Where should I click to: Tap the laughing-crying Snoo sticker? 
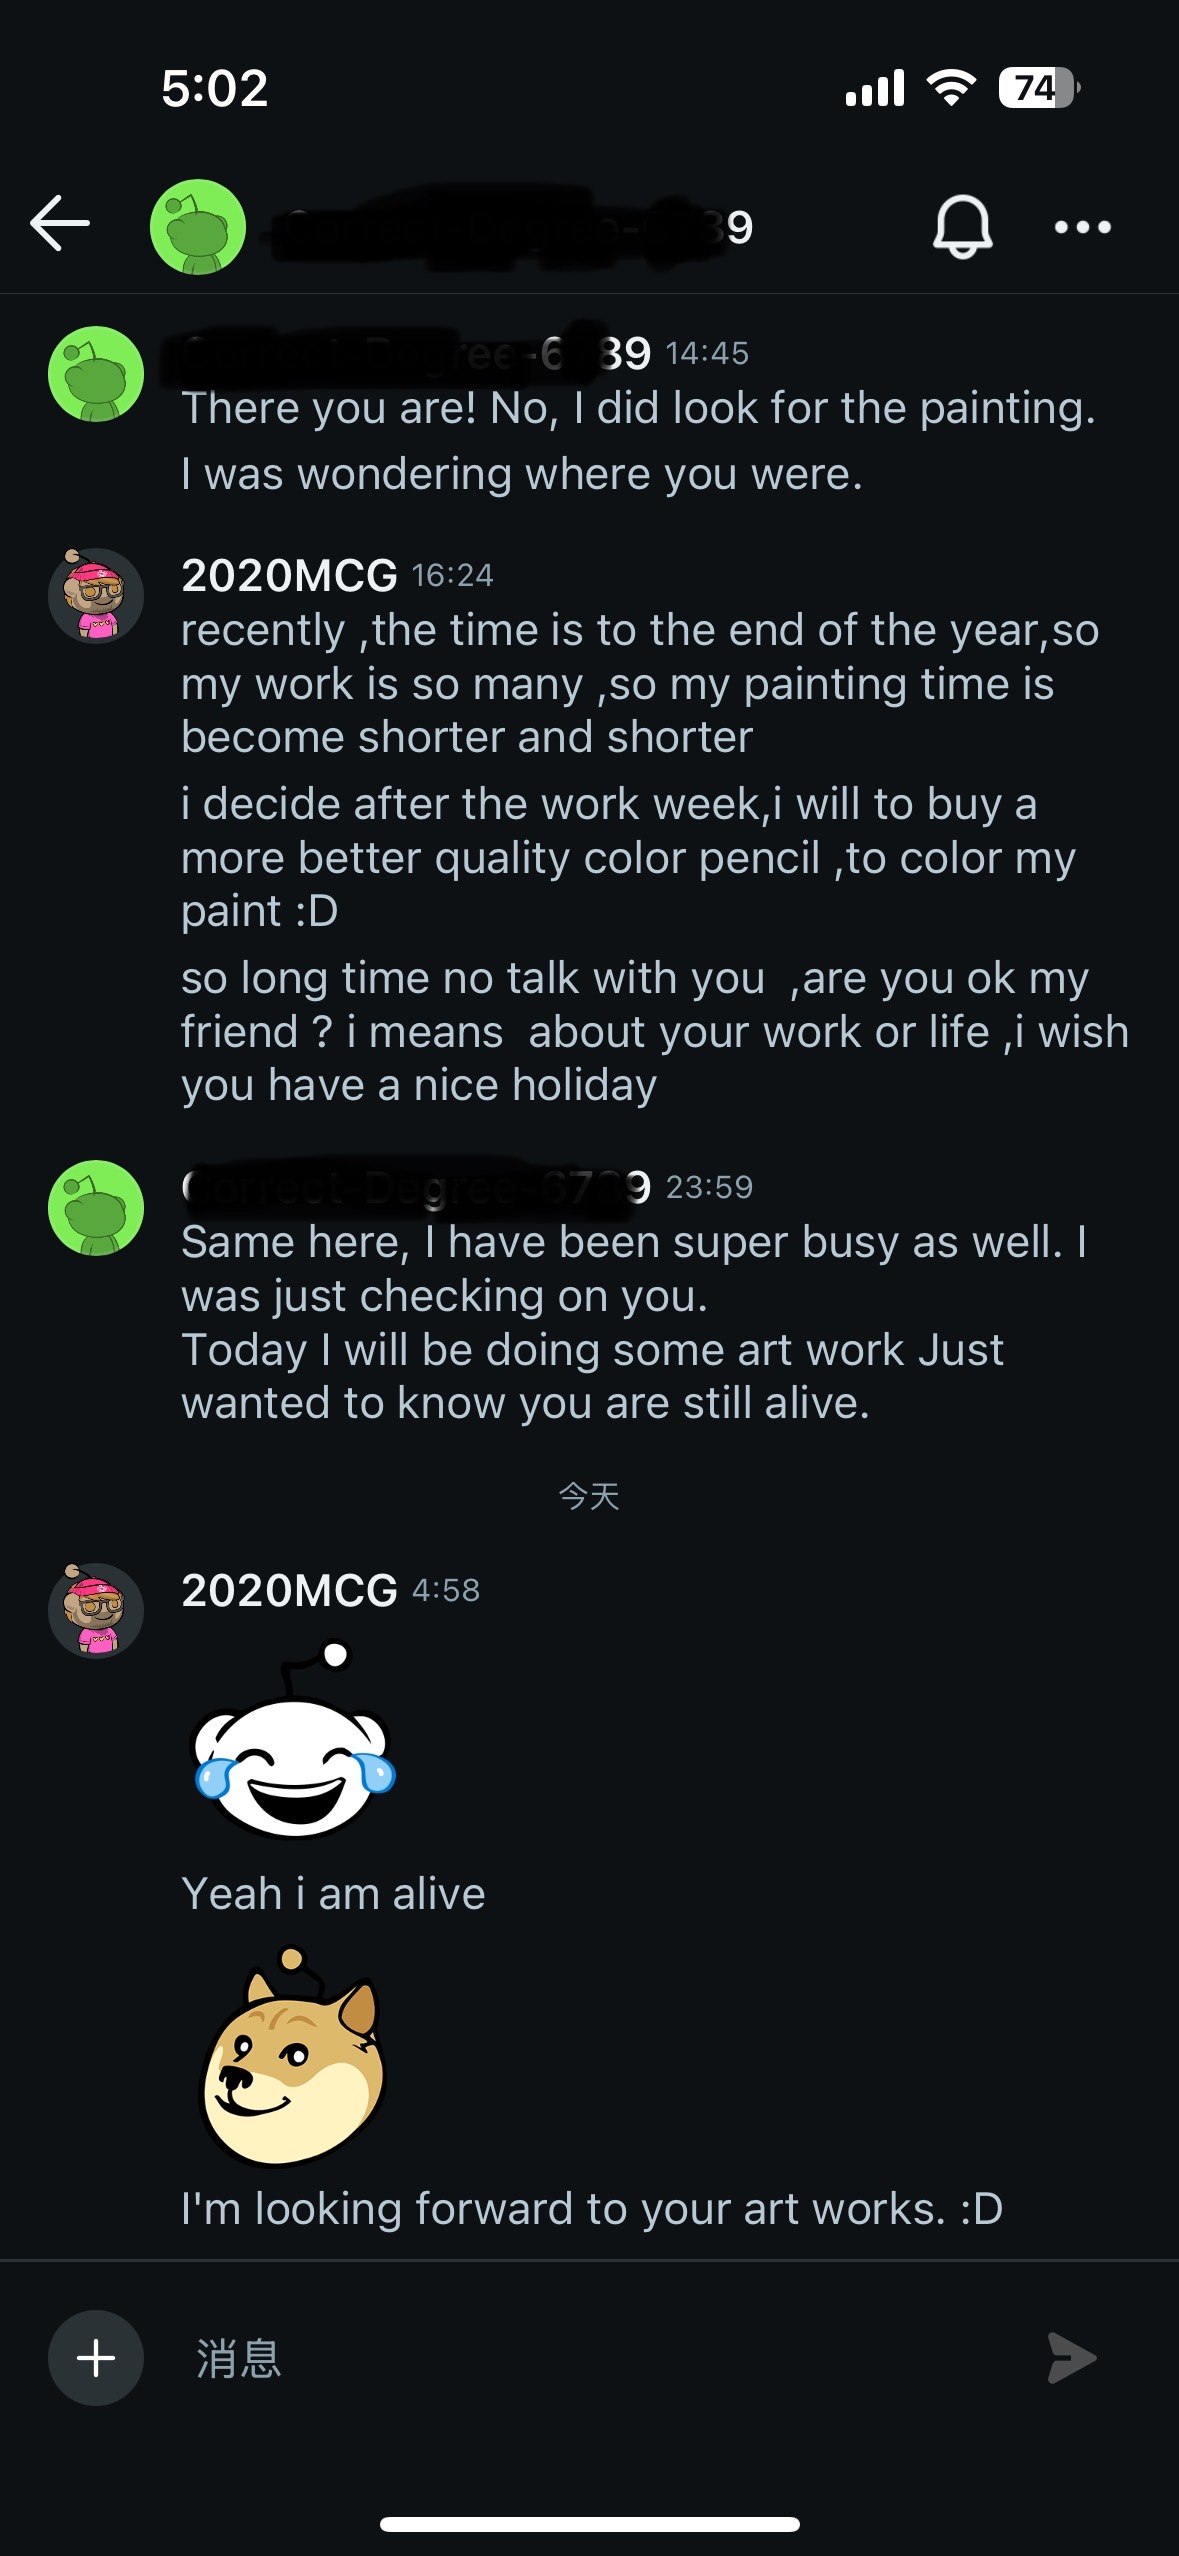(x=293, y=1742)
